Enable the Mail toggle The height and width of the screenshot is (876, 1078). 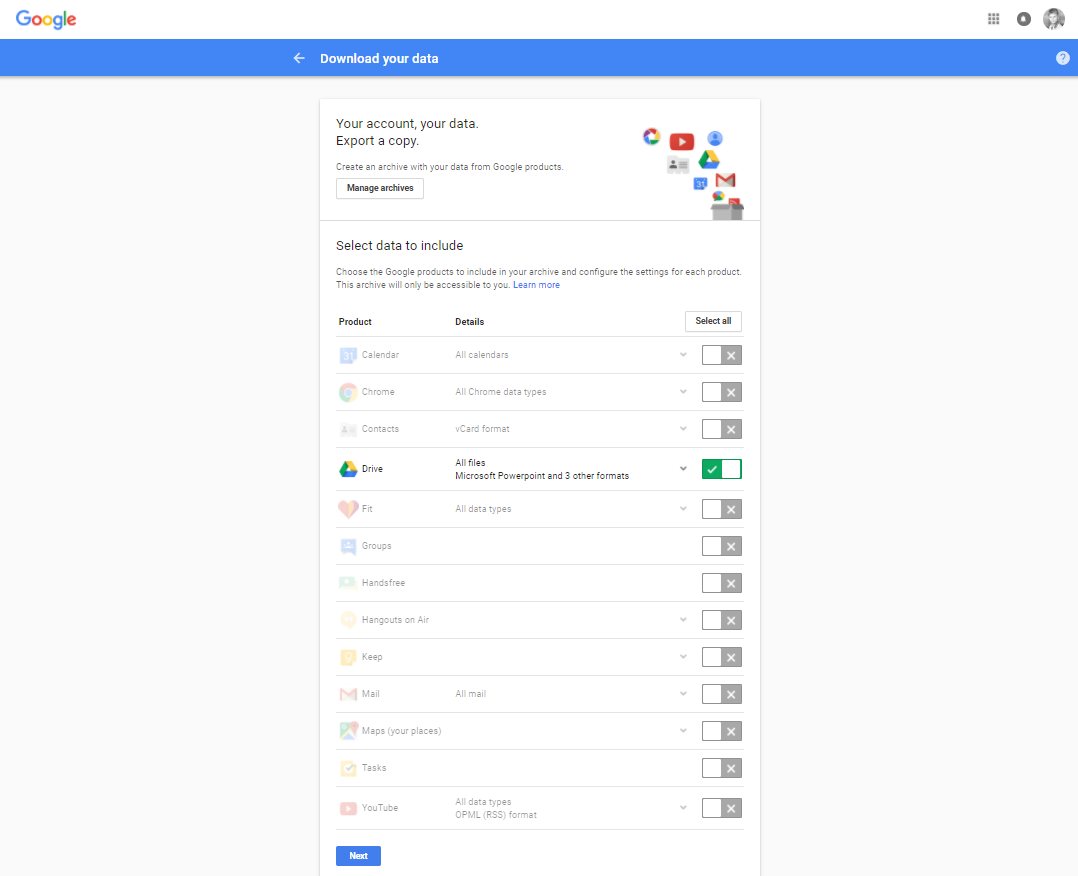tap(722, 695)
